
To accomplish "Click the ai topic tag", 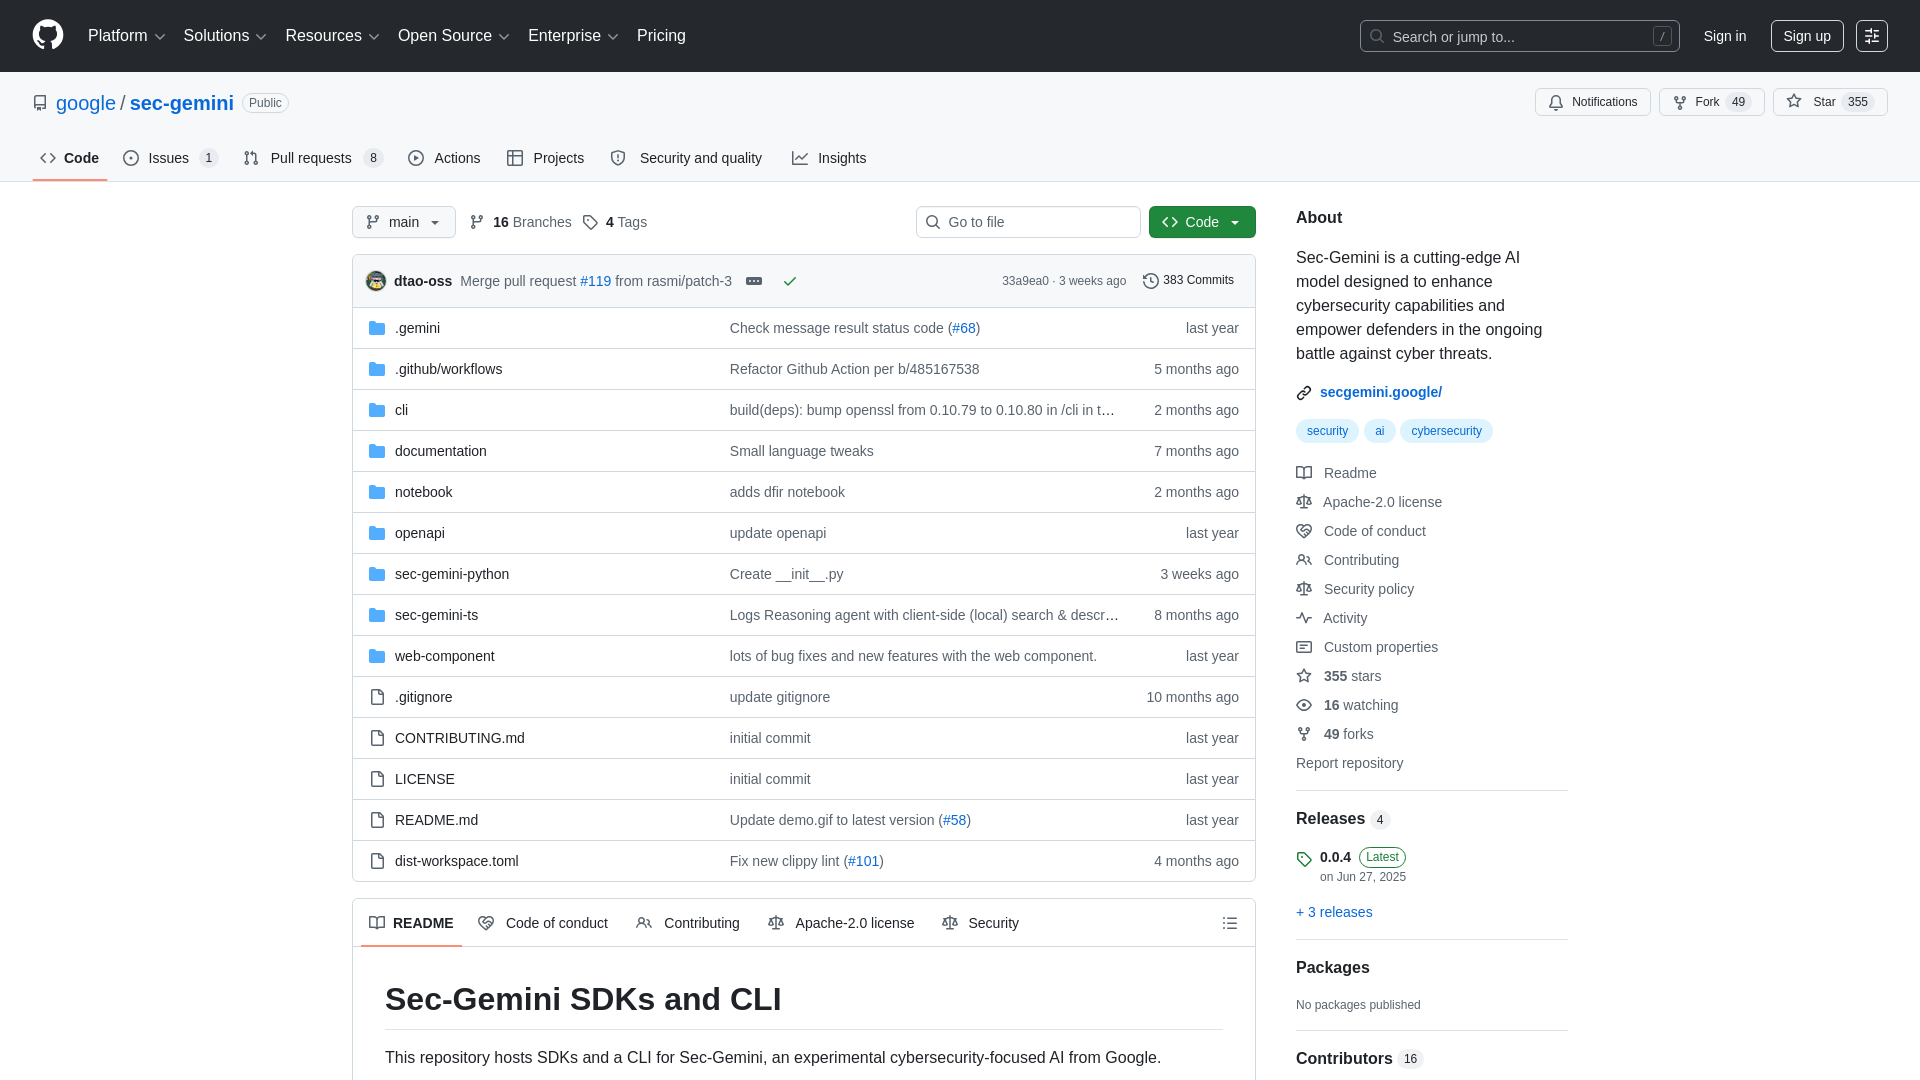I will click(x=1379, y=431).
